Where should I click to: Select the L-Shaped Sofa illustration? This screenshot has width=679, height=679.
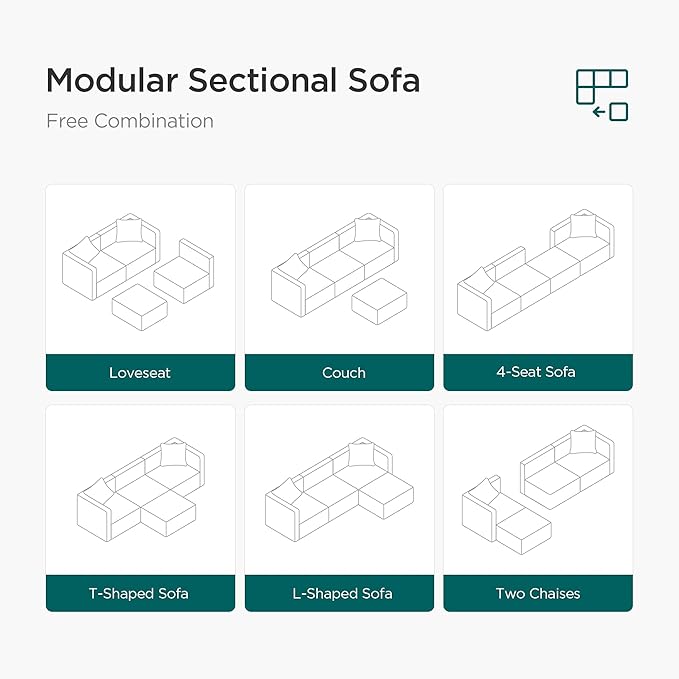(339, 489)
